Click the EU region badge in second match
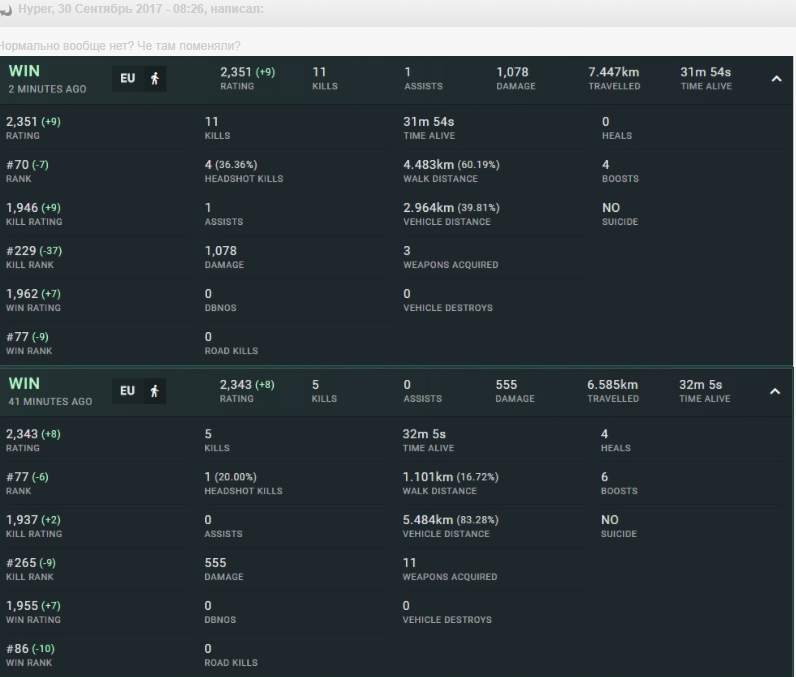The image size is (796, 677). [x=127, y=391]
